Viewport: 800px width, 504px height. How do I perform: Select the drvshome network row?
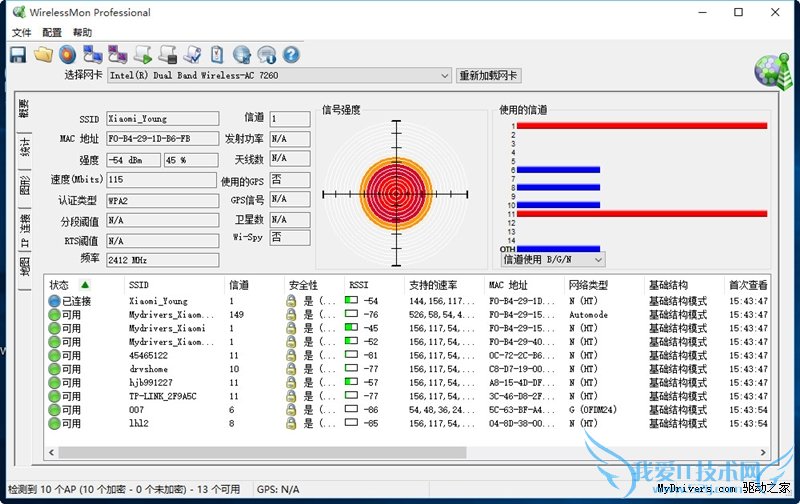coord(408,369)
